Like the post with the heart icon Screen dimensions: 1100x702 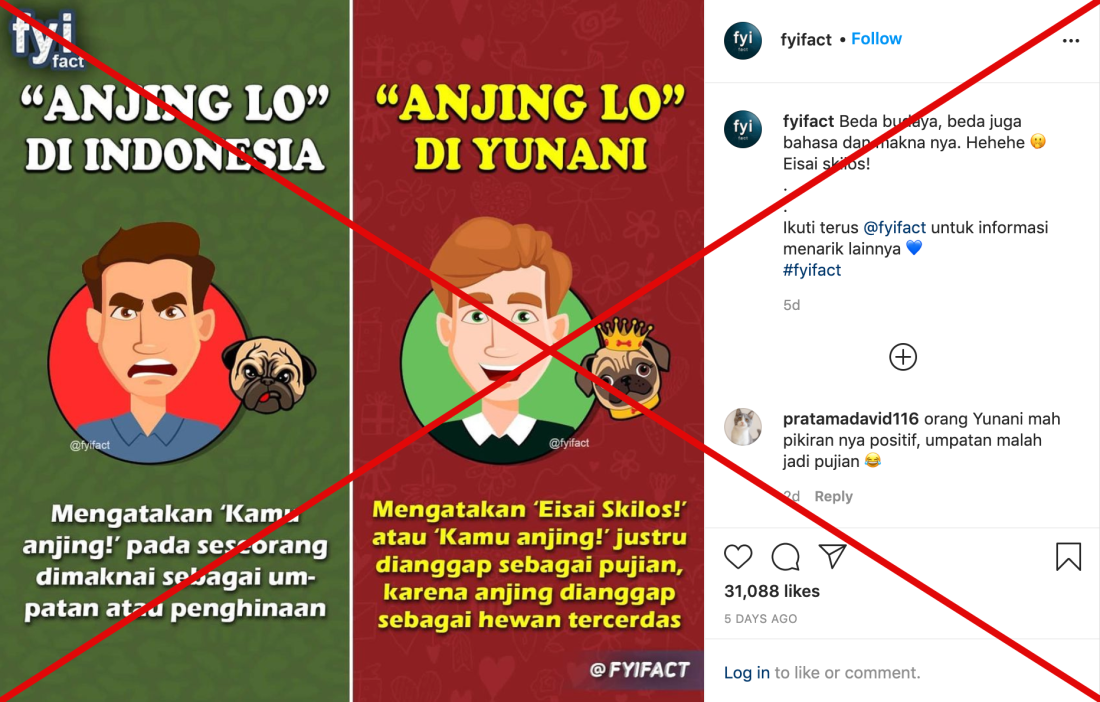point(738,557)
